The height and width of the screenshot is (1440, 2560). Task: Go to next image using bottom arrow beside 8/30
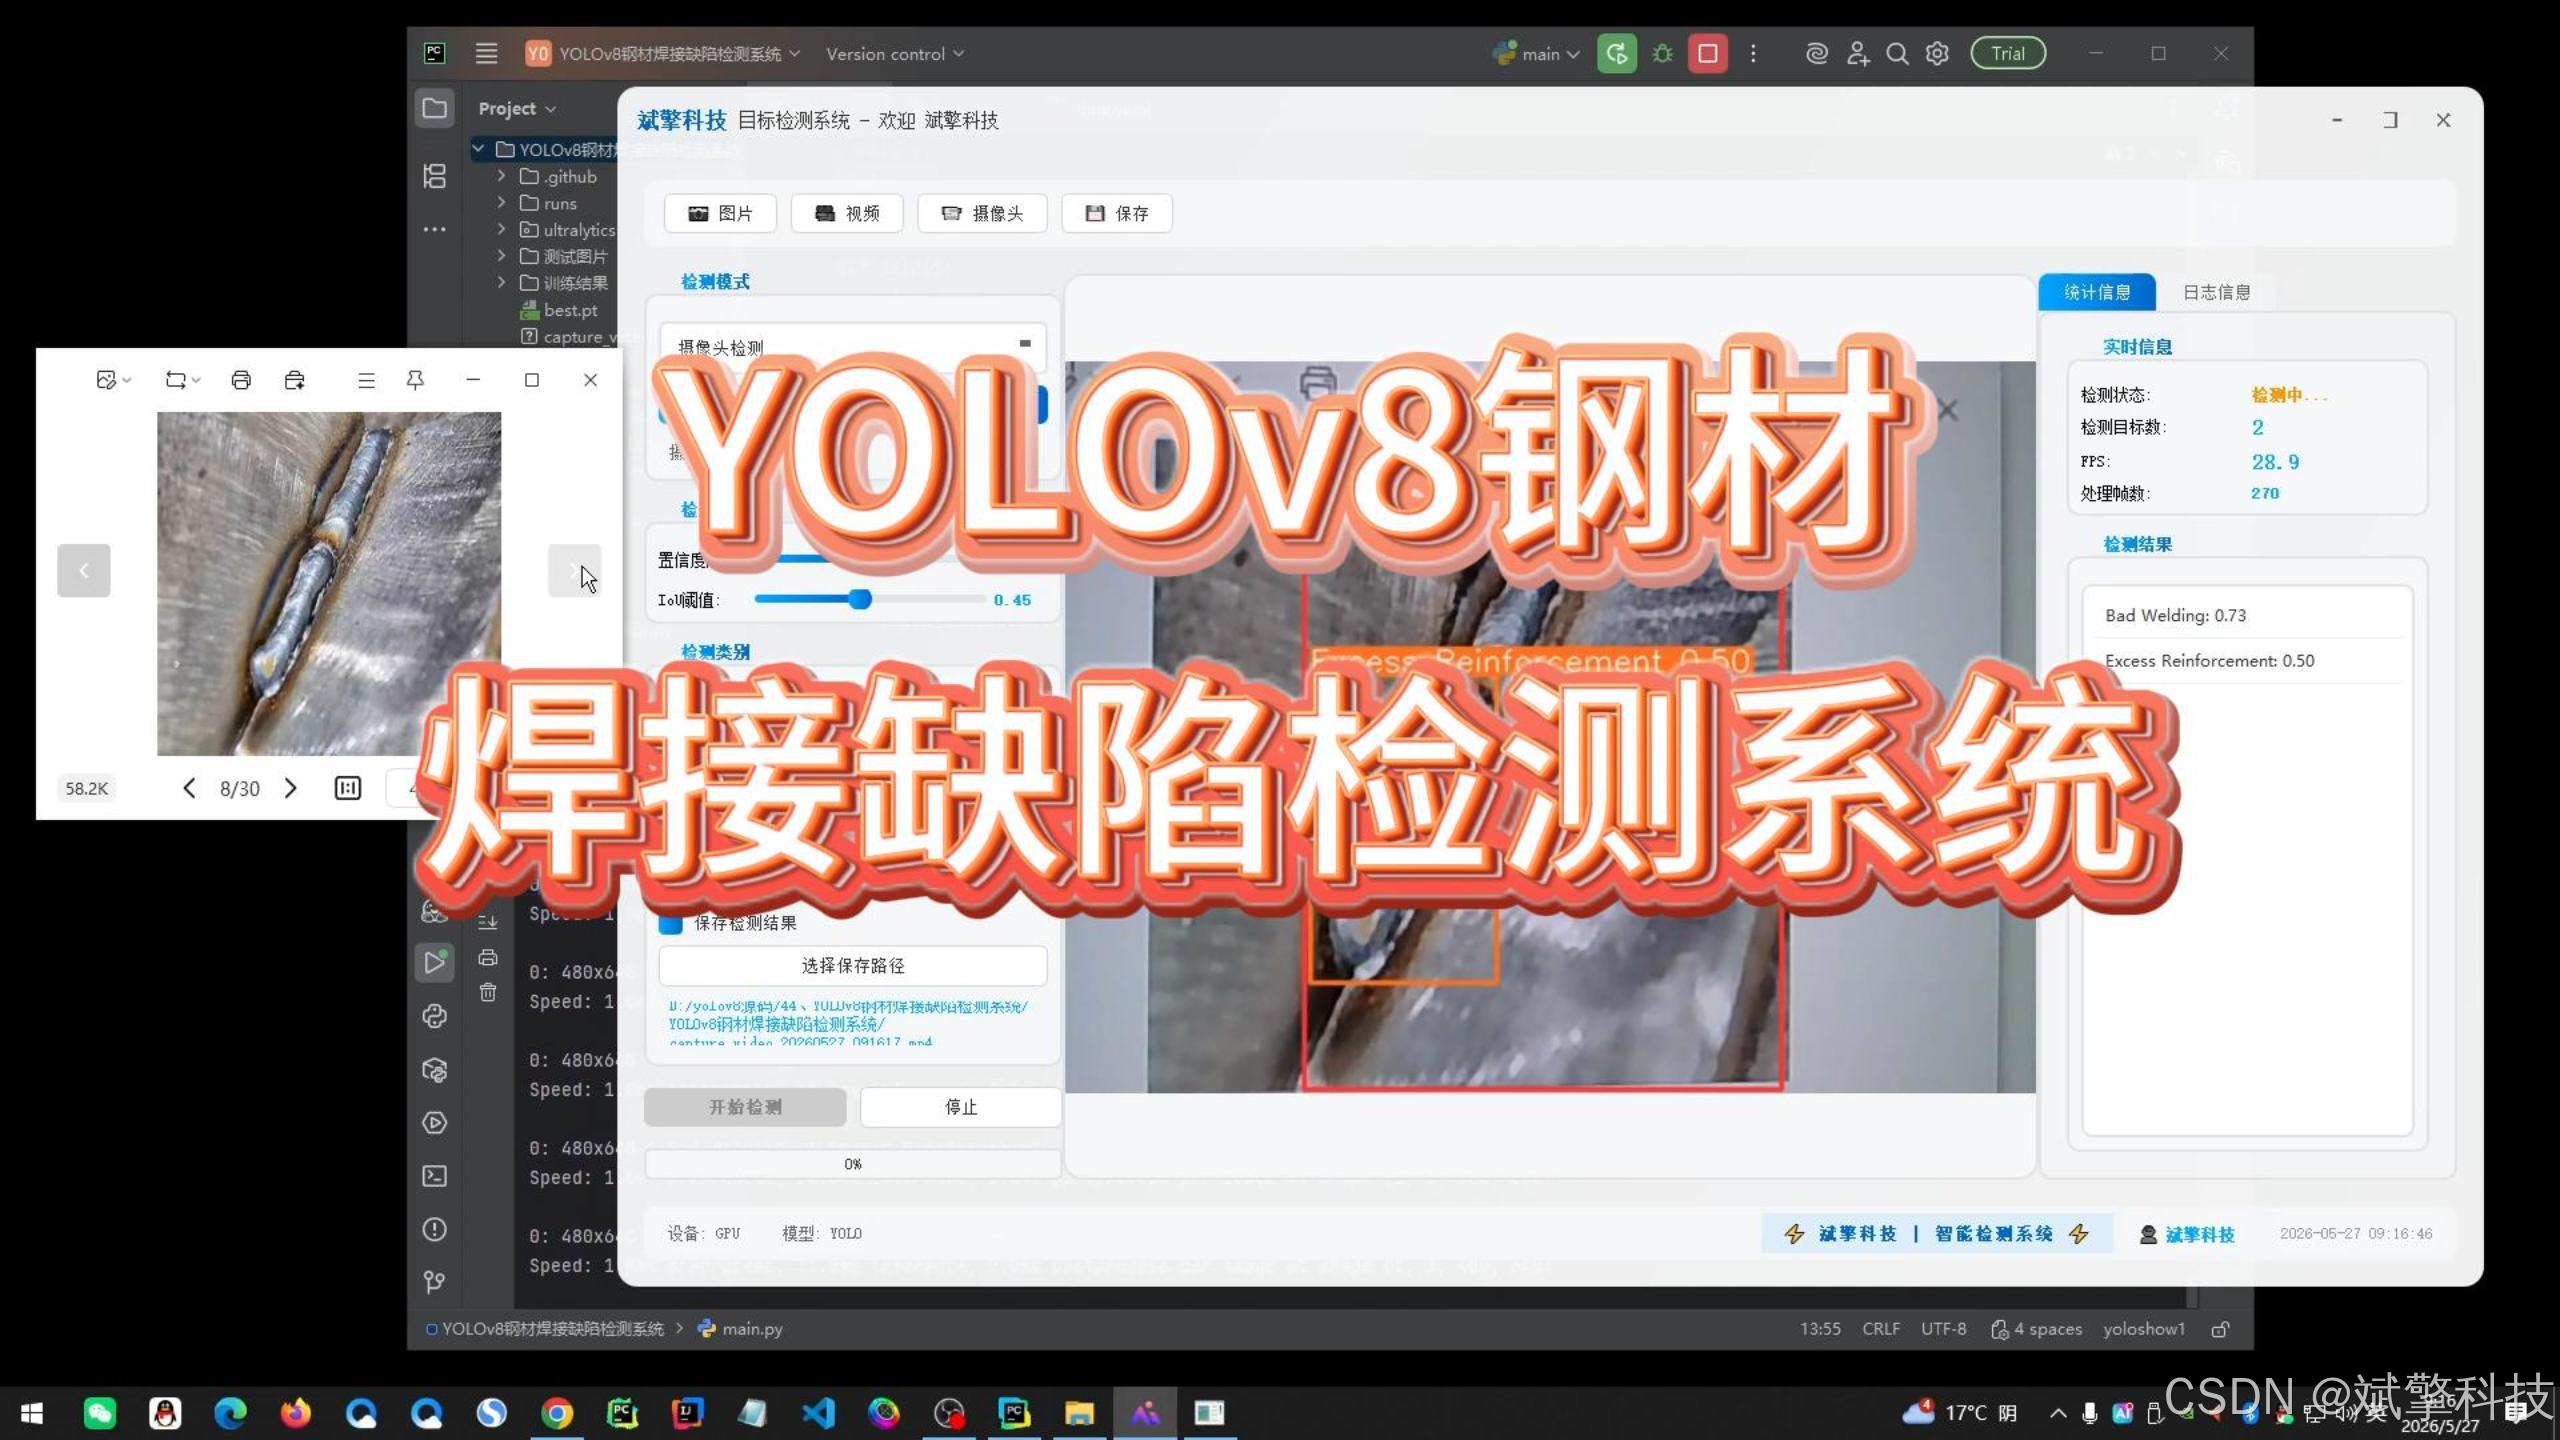tap(291, 788)
